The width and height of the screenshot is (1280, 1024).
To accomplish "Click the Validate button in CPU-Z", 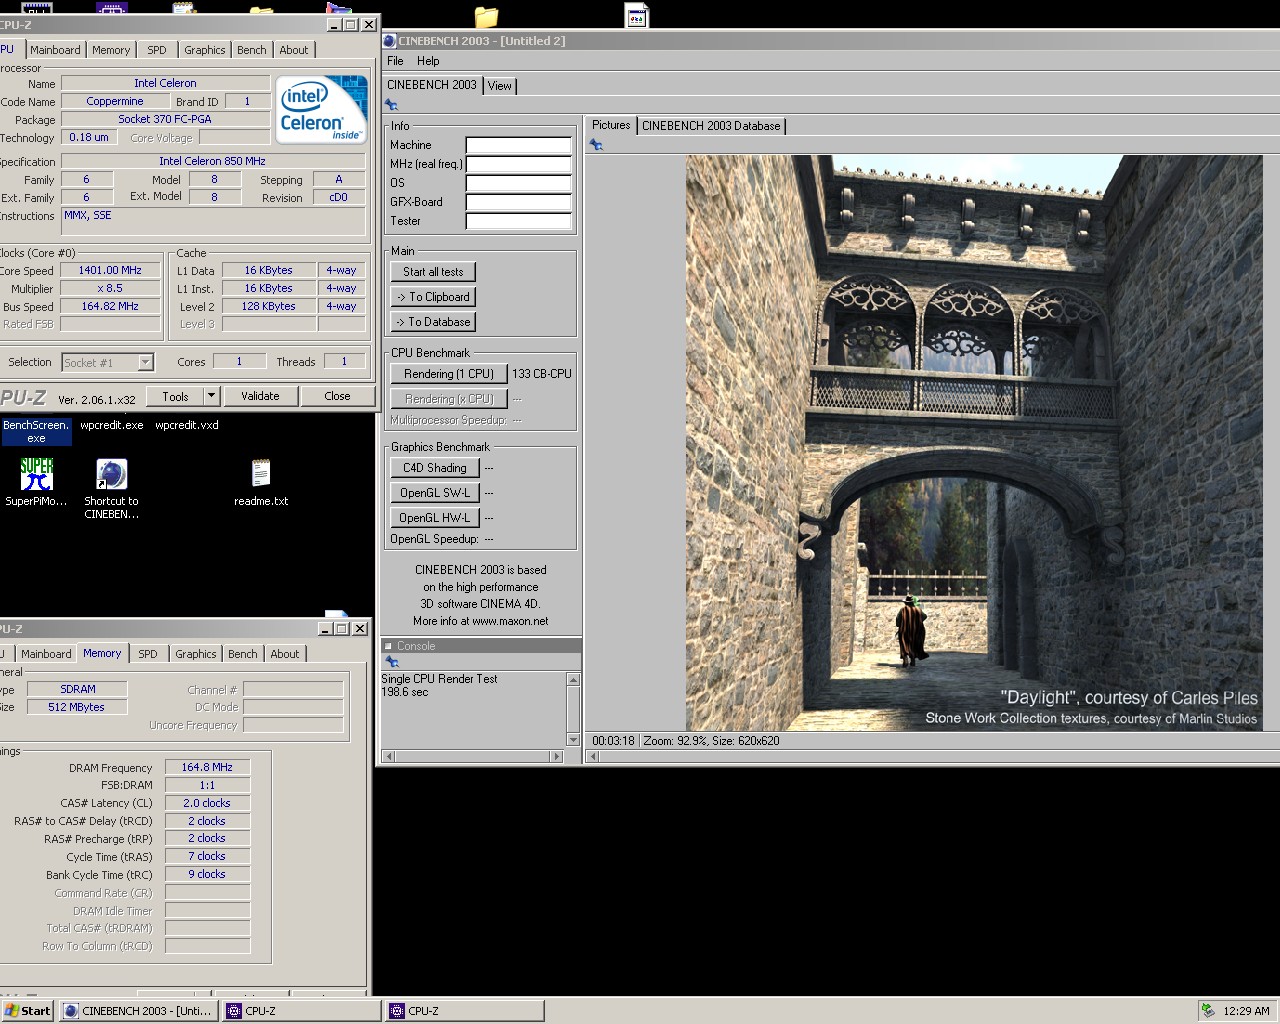I will click(x=260, y=396).
